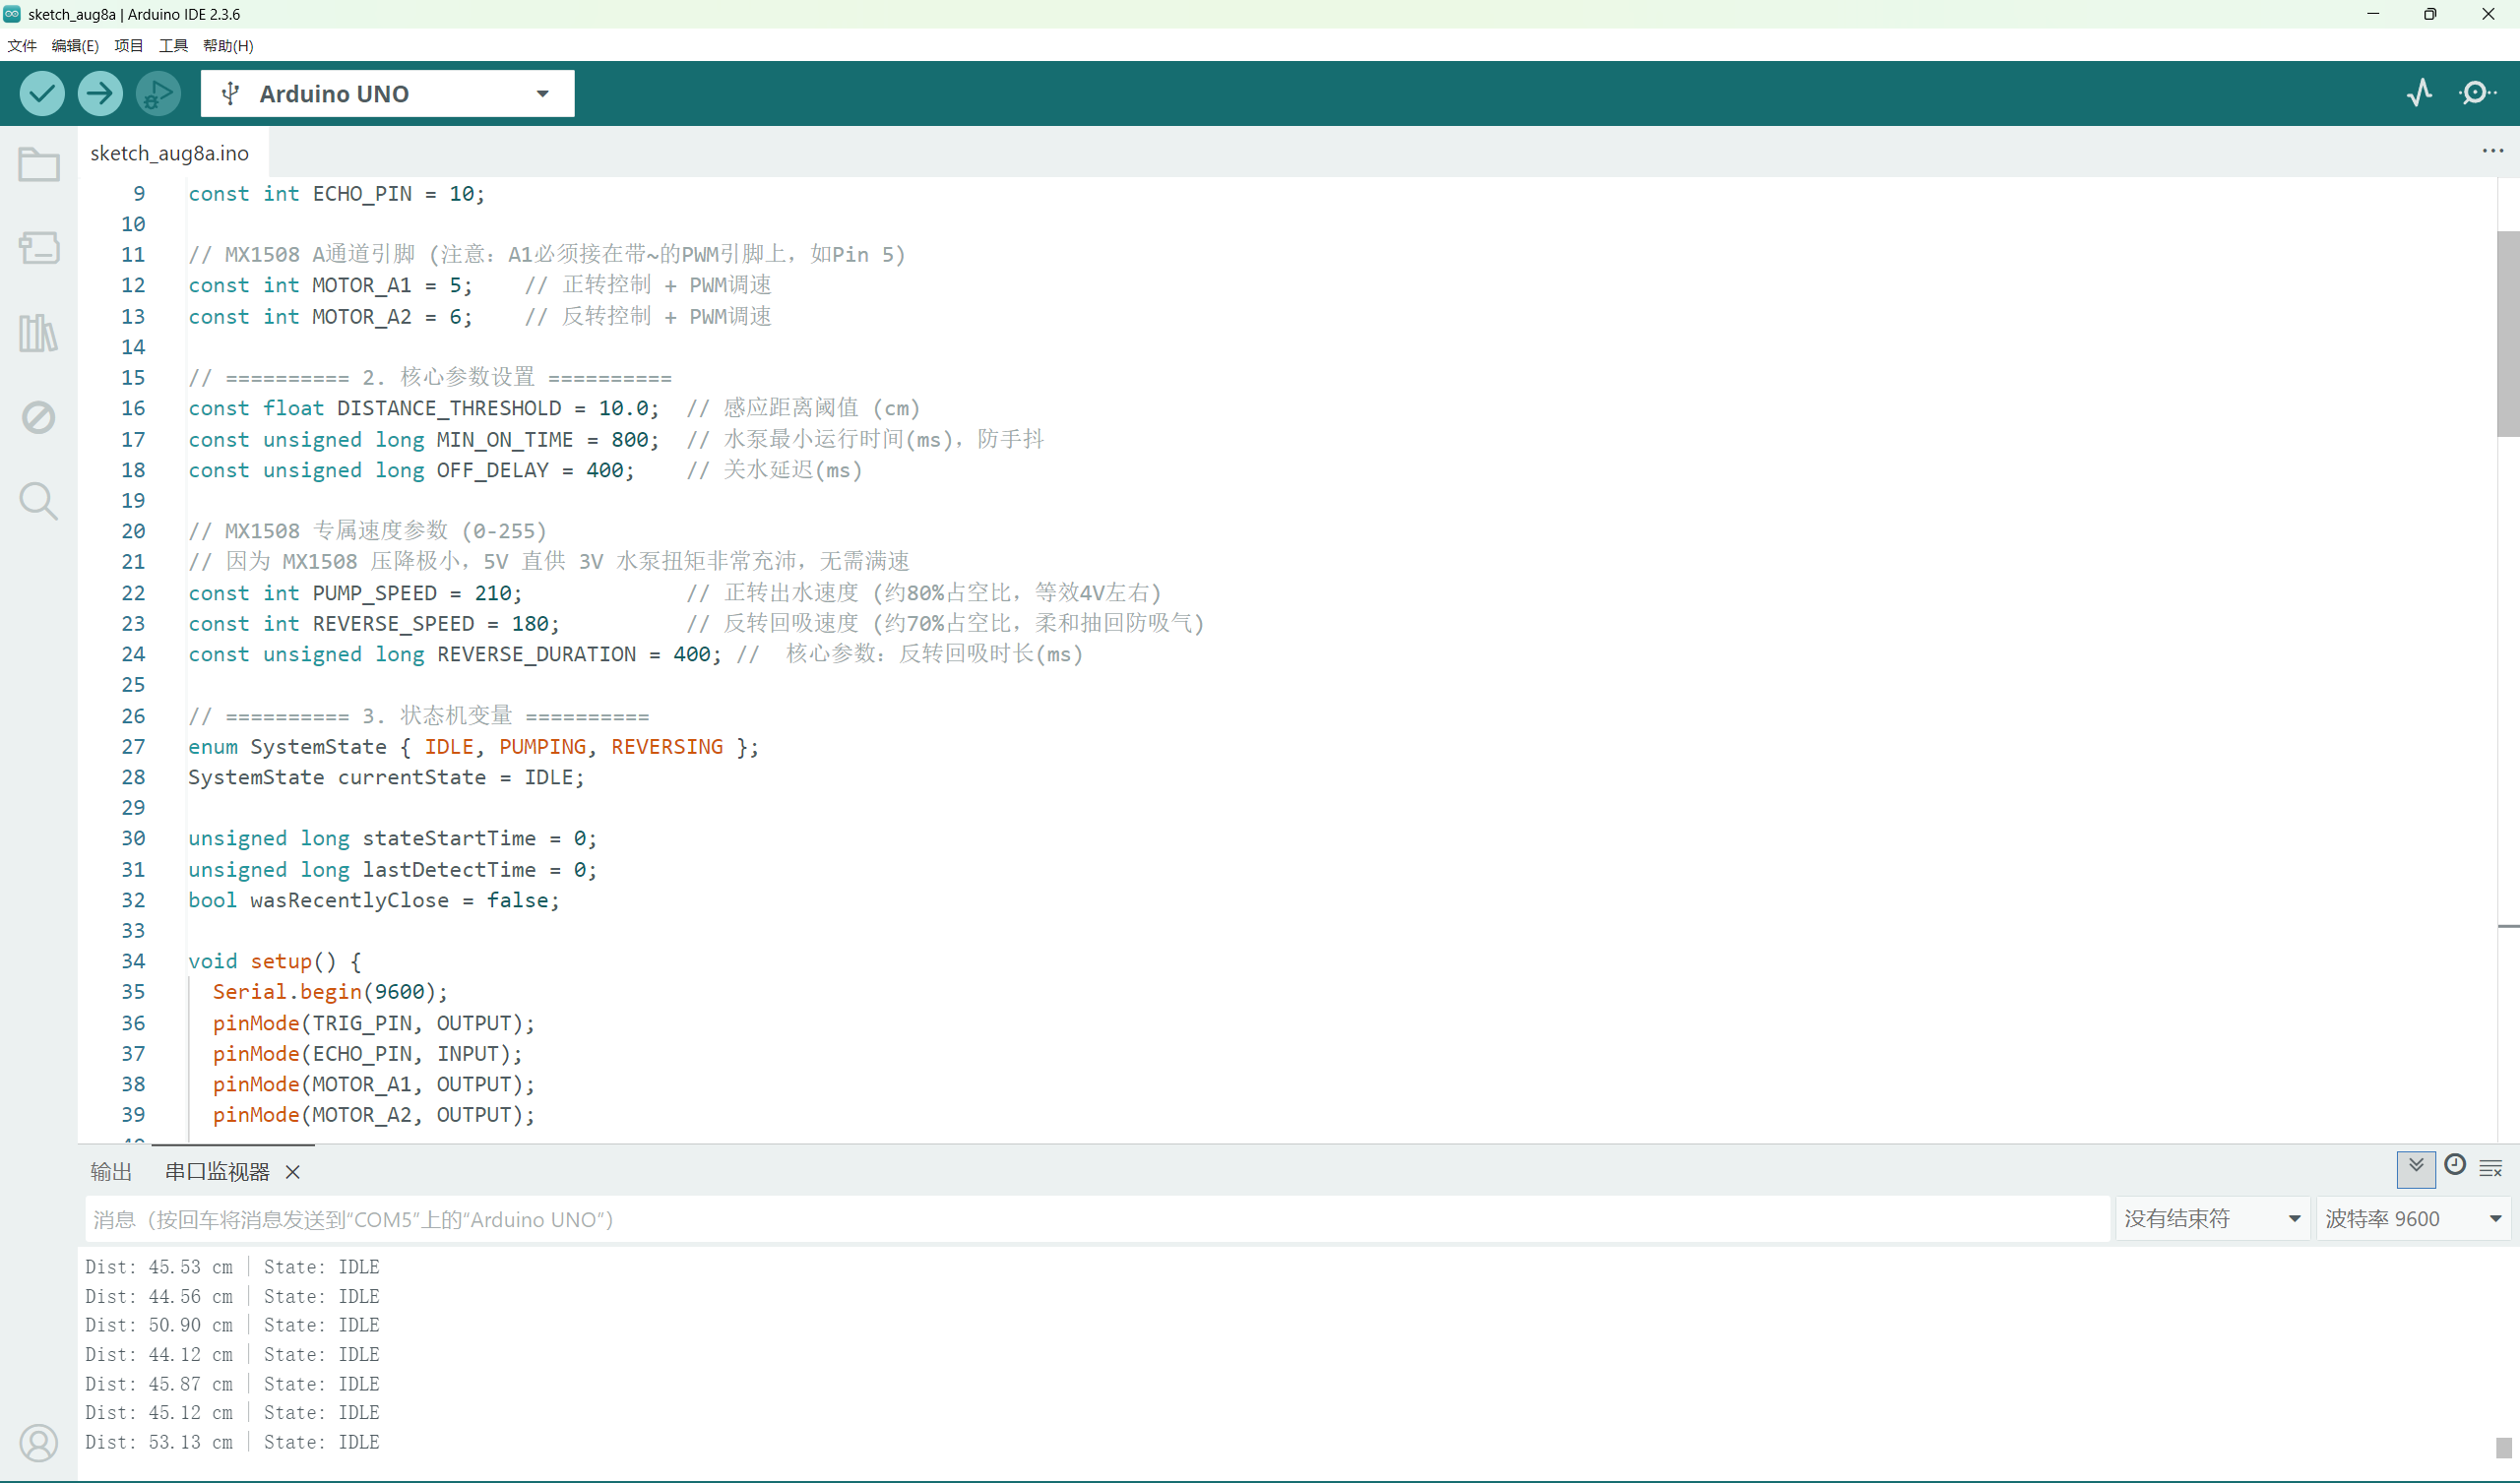The image size is (2520, 1483).
Task: Select the sketch_aug8a.ino editor tab
Action: coord(170,153)
